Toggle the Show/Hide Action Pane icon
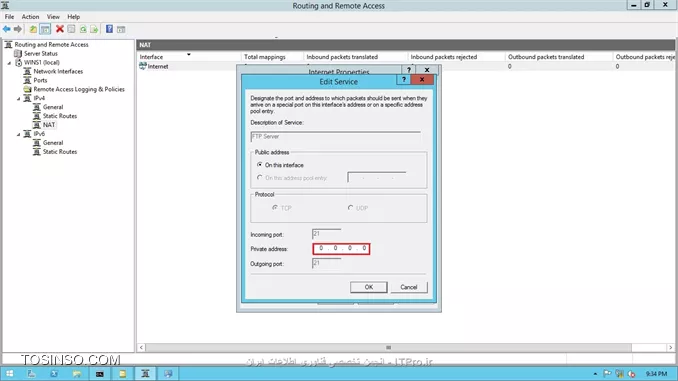 point(121,29)
